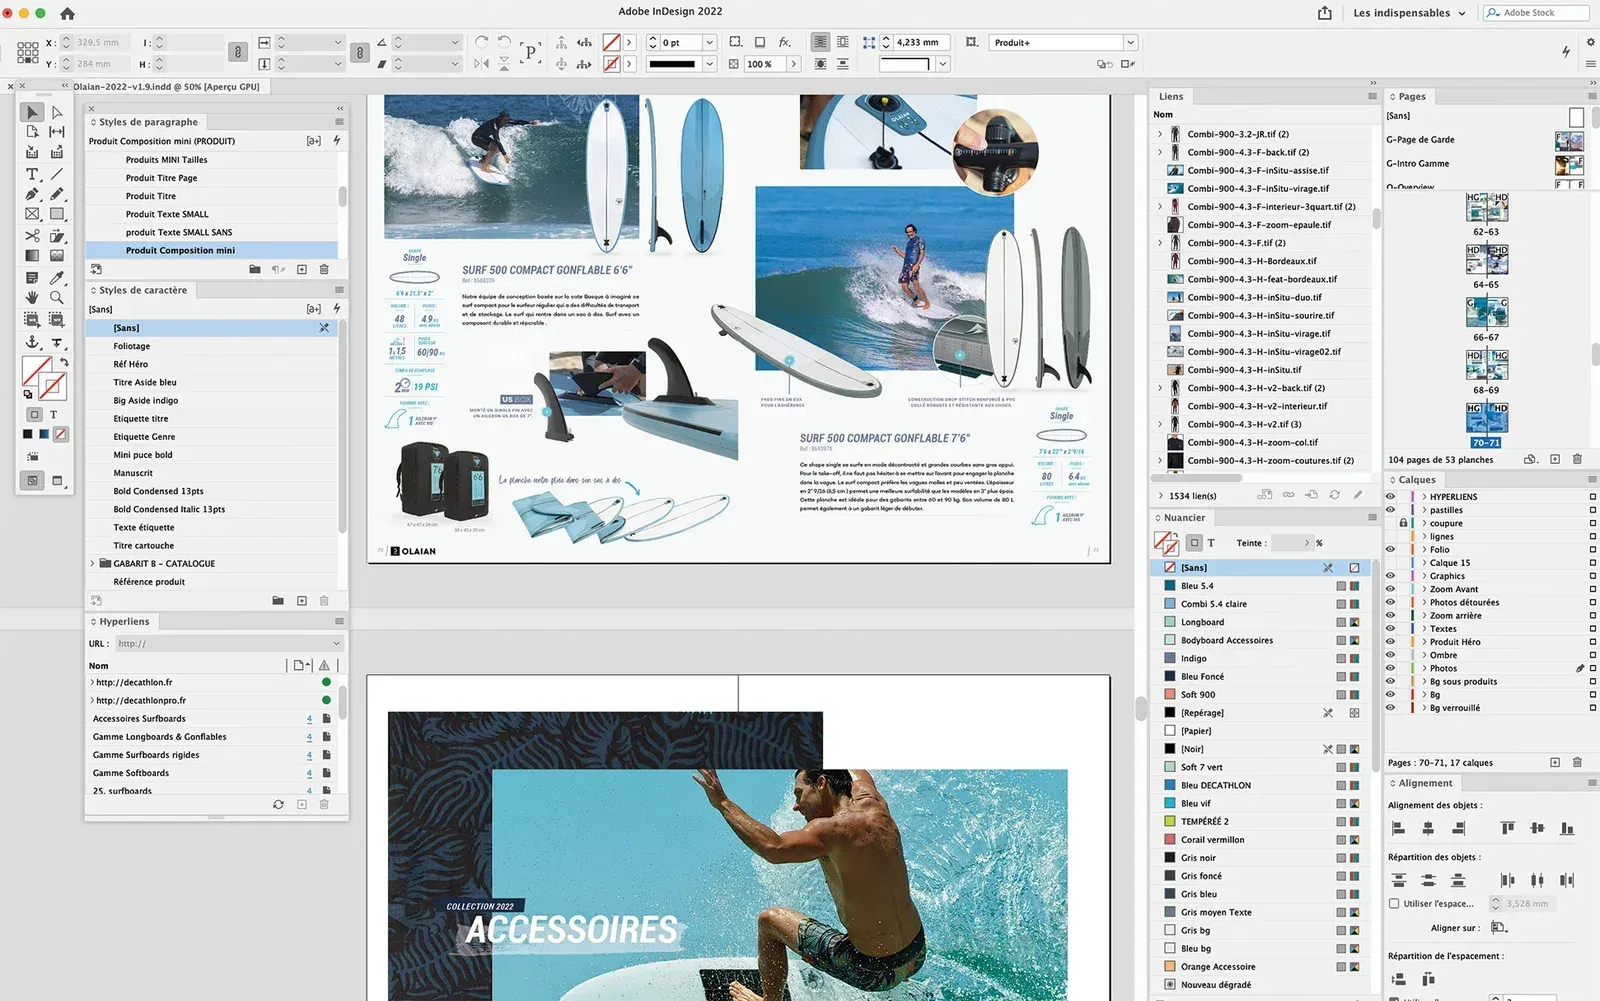Open the Nuancier panel tab
Image resolution: width=1600 pixels, height=1001 pixels.
point(1184,518)
